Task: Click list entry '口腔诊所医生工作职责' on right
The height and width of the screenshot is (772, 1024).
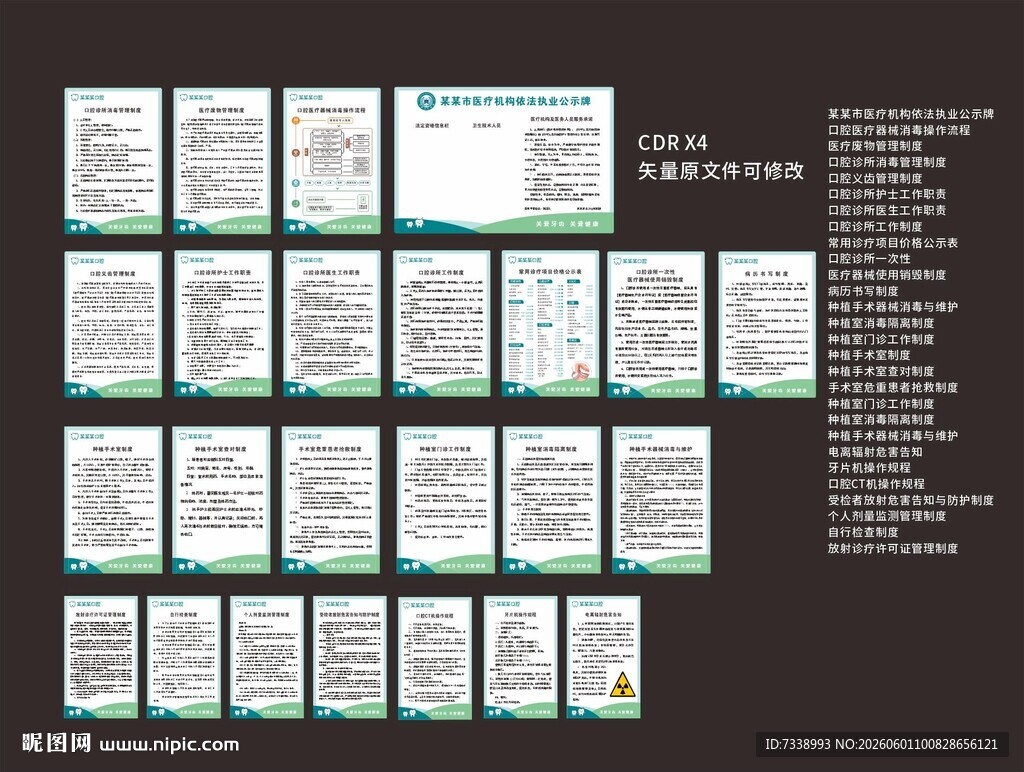Action: pyautogui.click(x=887, y=210)
